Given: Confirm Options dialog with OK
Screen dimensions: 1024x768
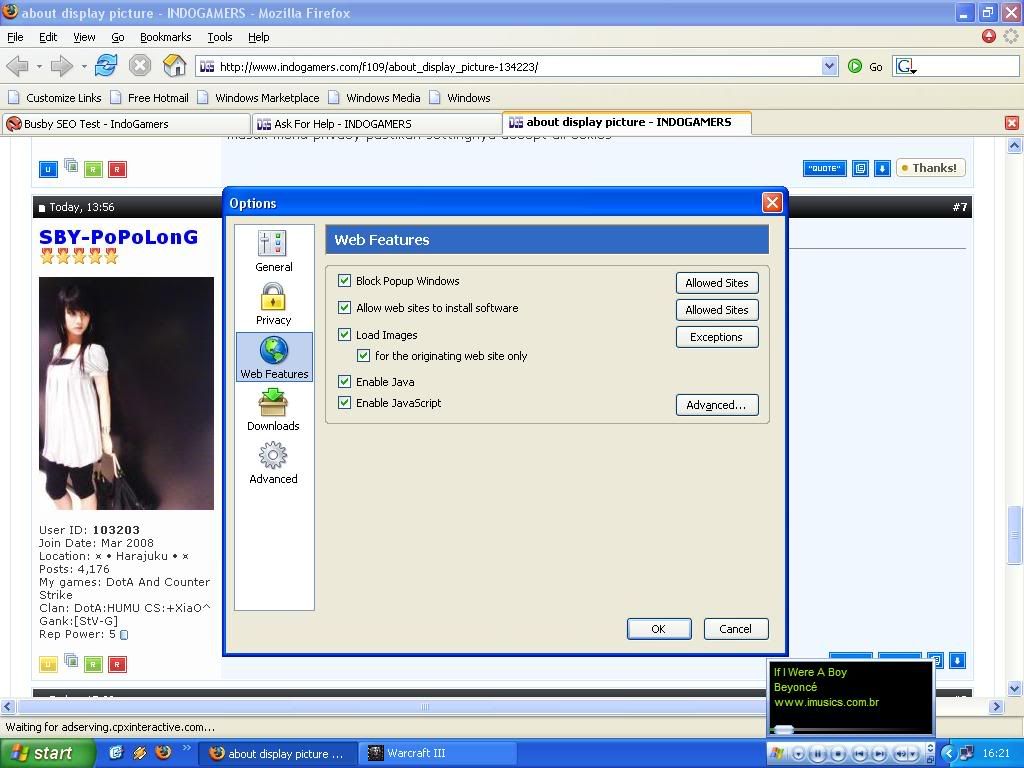Looking at the screenshot, I should [658, 629].
